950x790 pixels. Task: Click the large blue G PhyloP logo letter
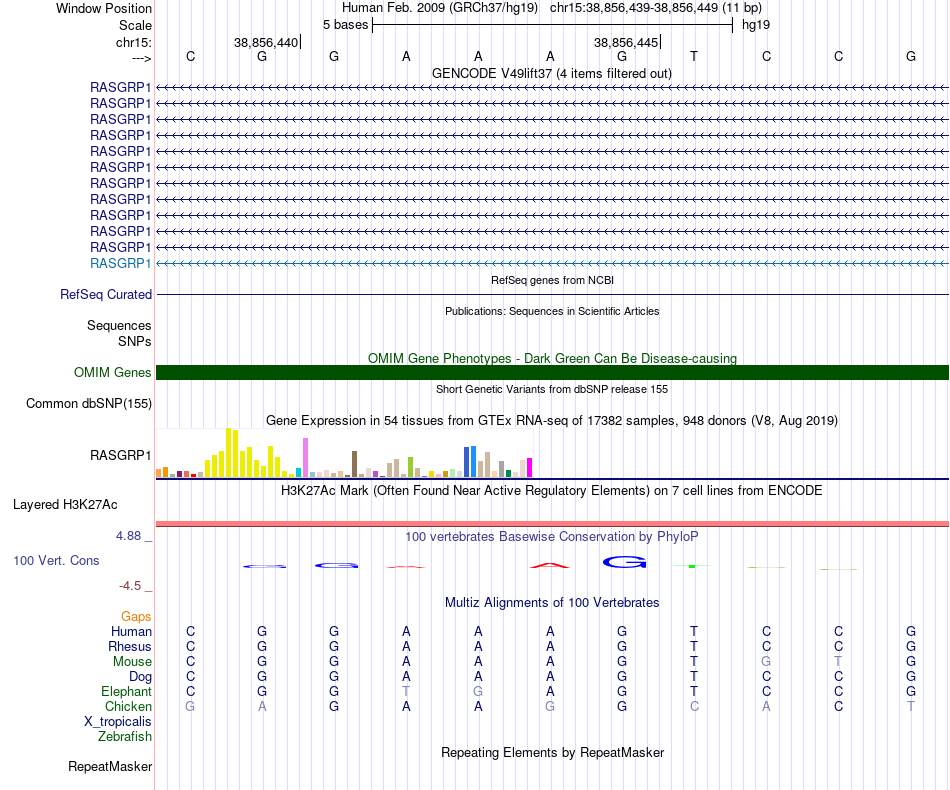tap(625, 562)
